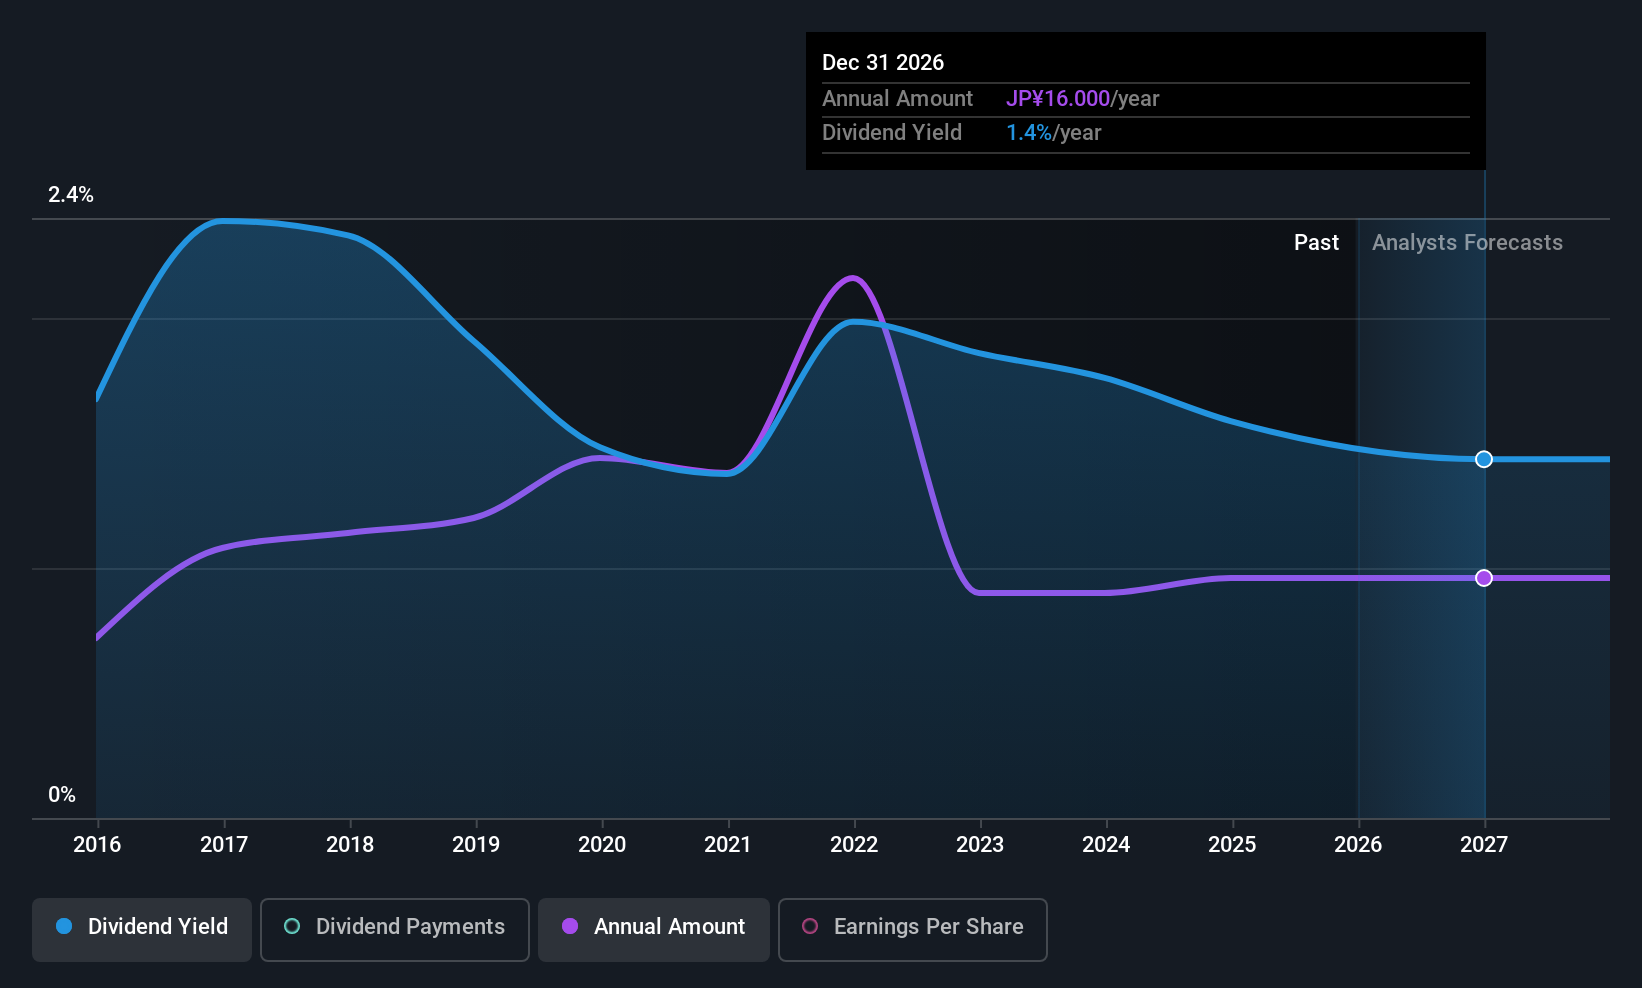Click the Analysts Forecasts label
This screenshot has height=988, width=1642.
pos(1467,243)
